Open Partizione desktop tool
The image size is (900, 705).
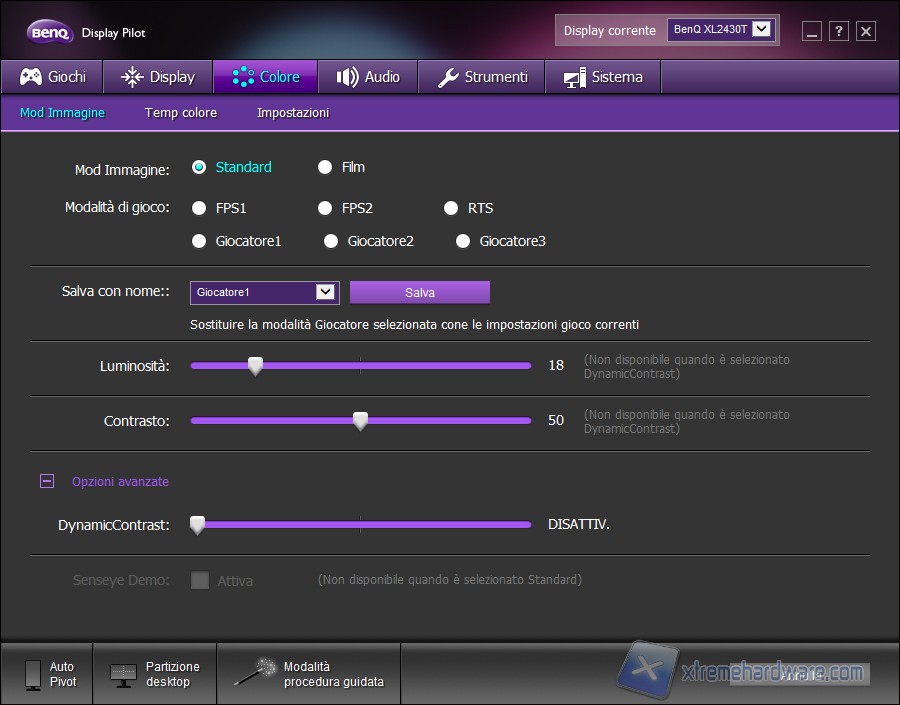pos(125,672)
